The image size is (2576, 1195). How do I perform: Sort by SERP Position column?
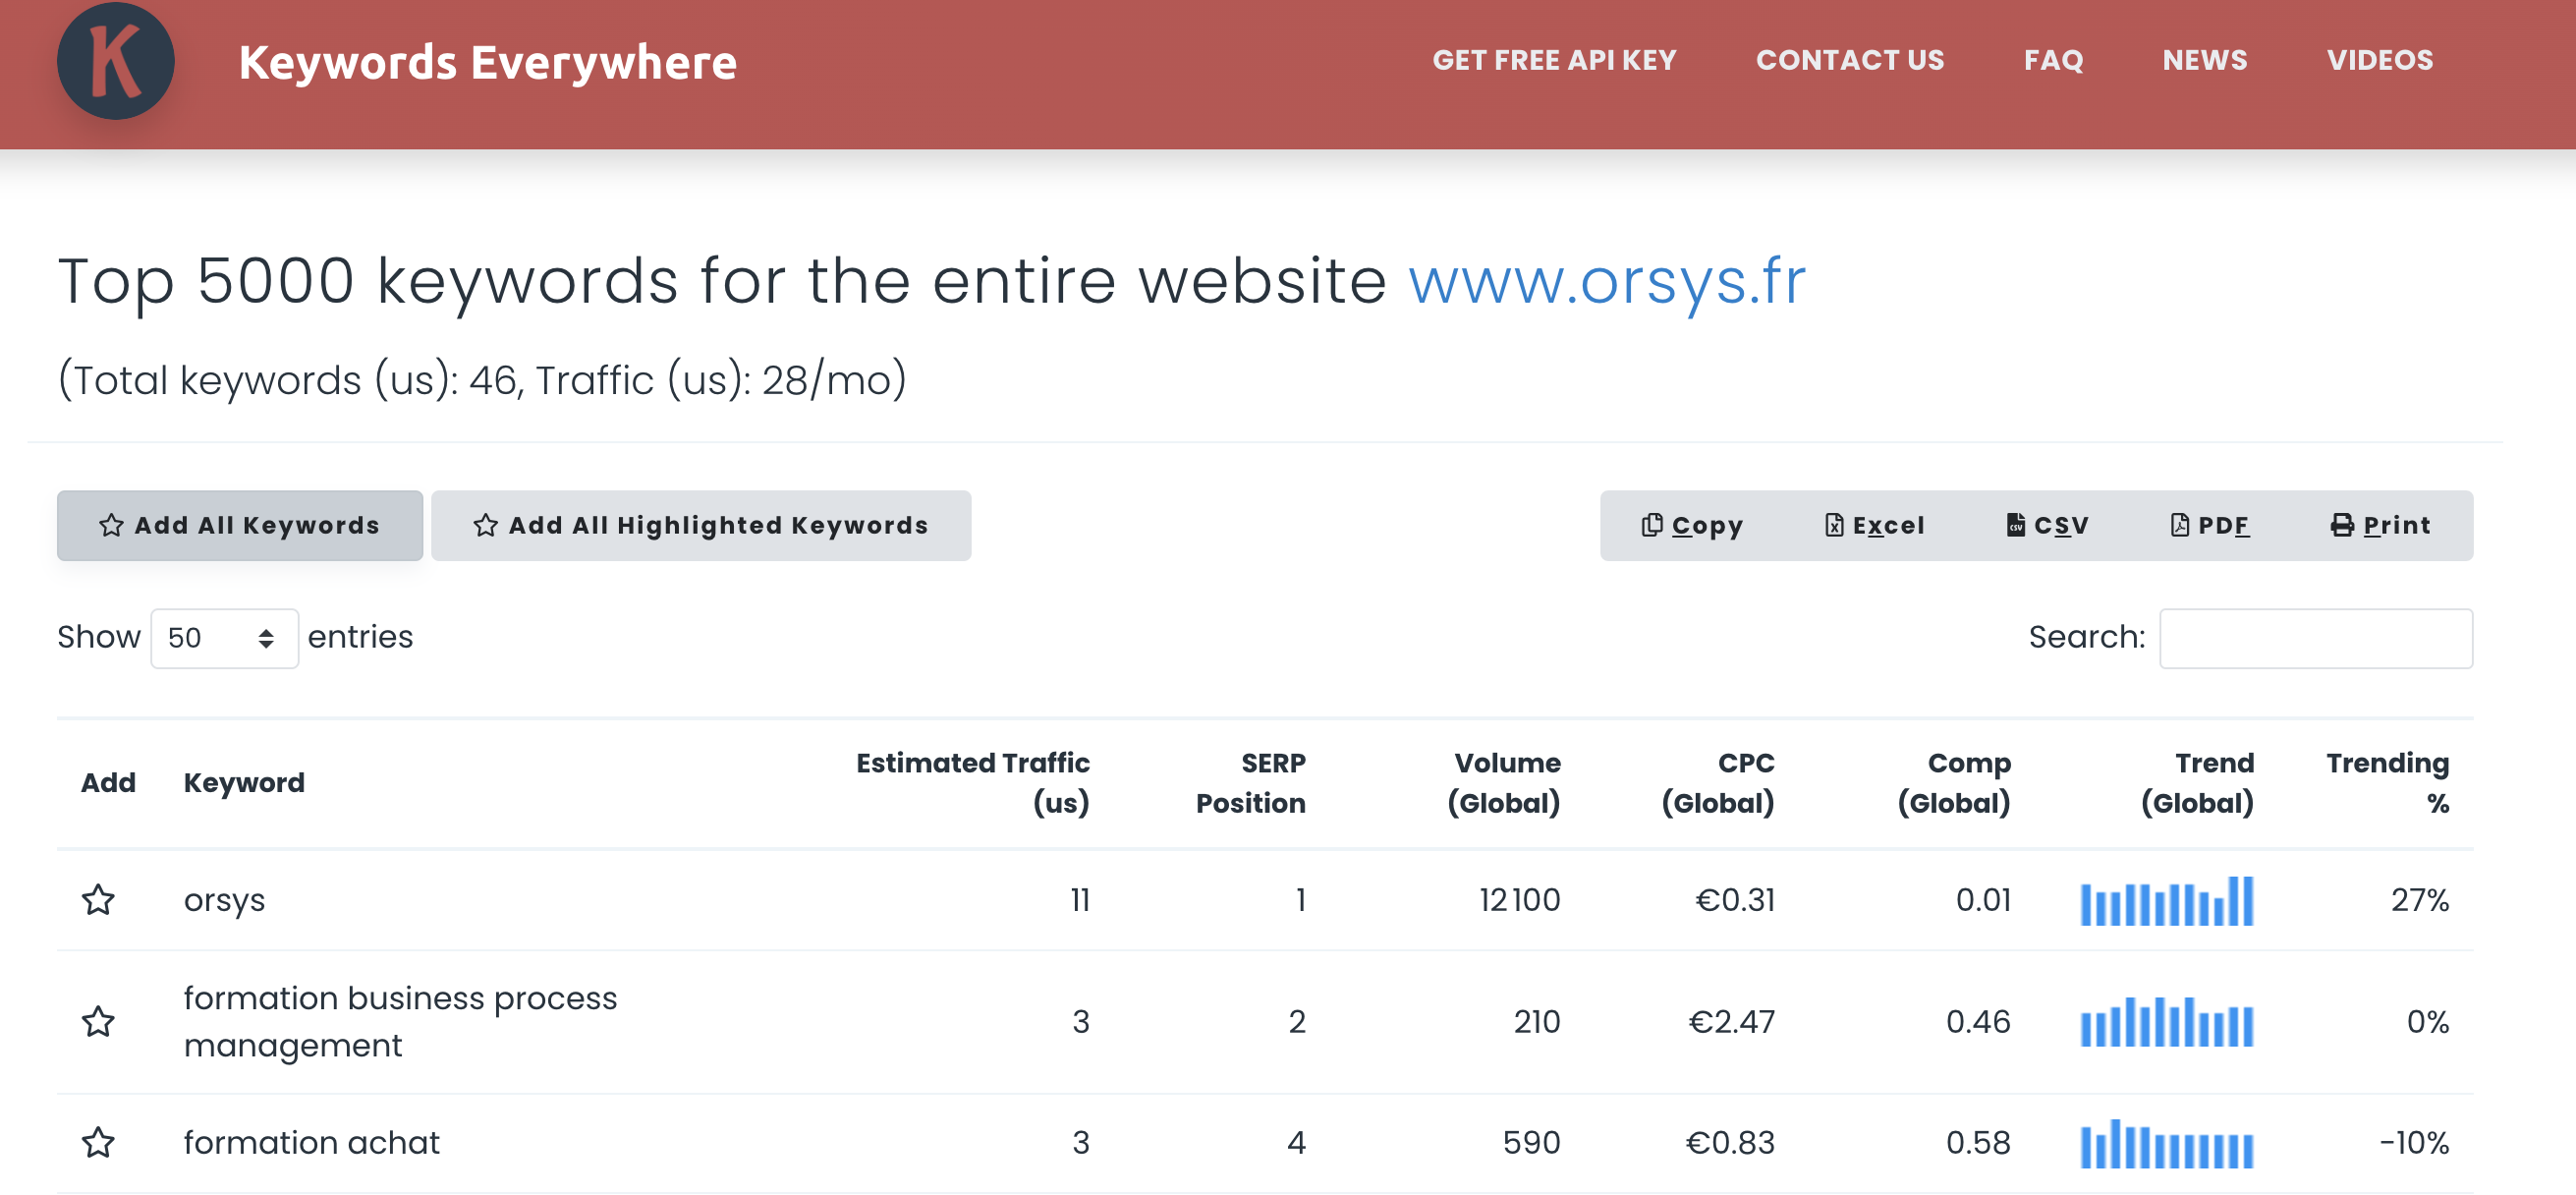point(1251,783)
